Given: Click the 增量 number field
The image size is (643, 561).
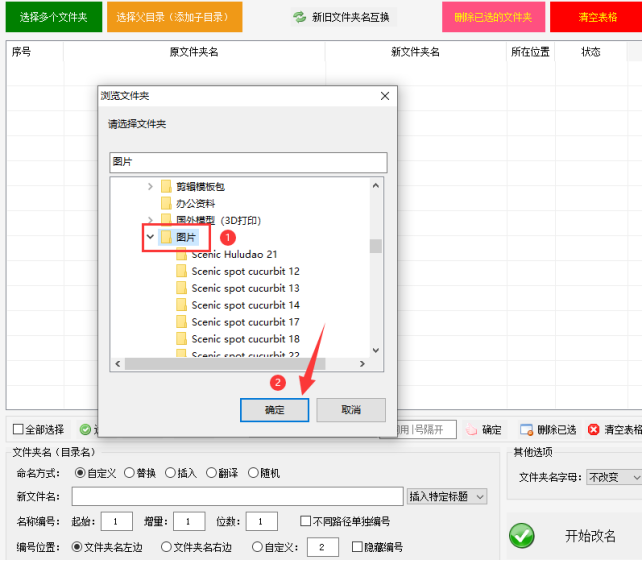Looking at the screenshot, I should [189, 521].
